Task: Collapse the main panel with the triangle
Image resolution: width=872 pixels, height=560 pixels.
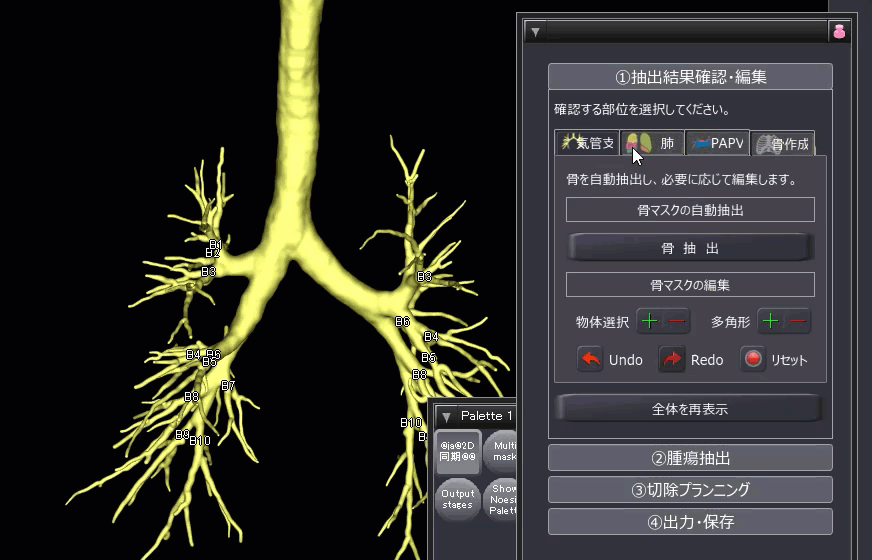Action: 535,31
